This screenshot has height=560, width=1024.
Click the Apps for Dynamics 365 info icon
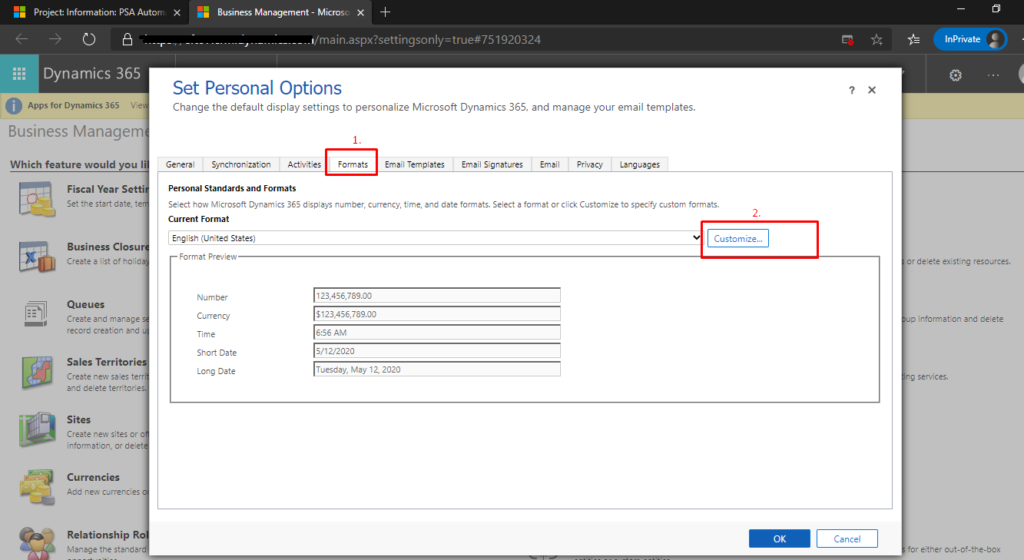[14, 105]
